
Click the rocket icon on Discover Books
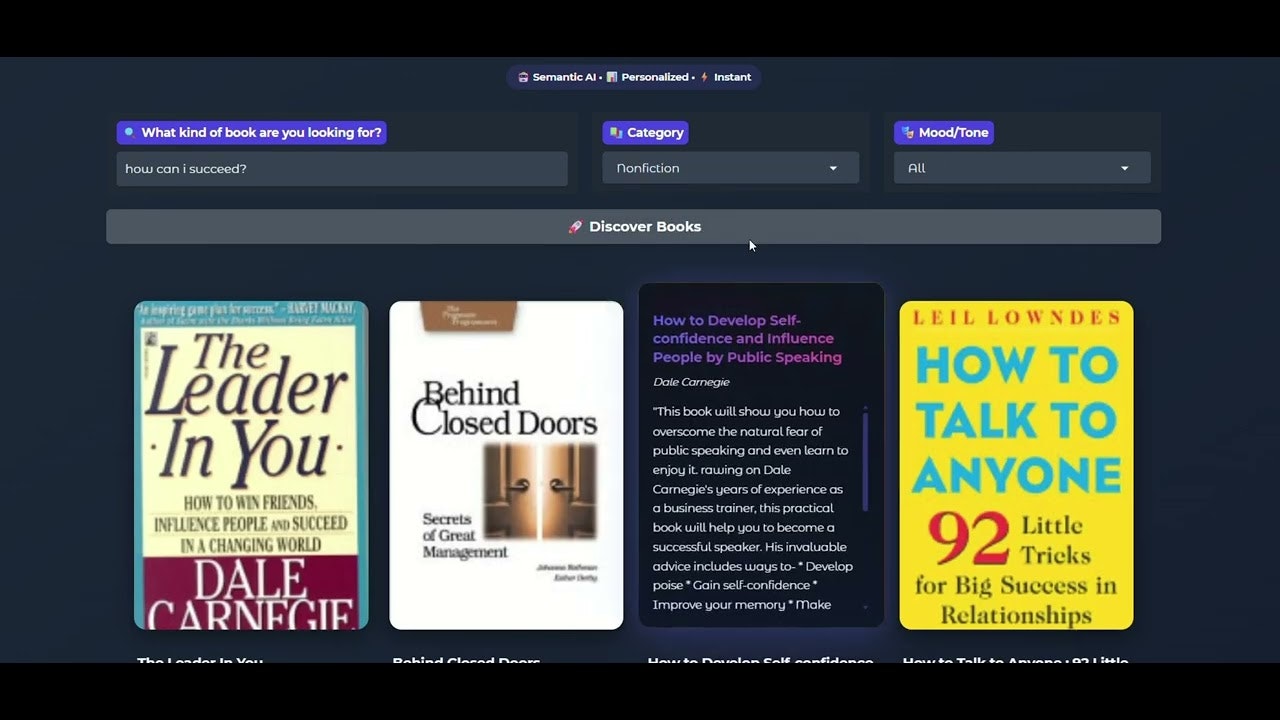(575, 226)
